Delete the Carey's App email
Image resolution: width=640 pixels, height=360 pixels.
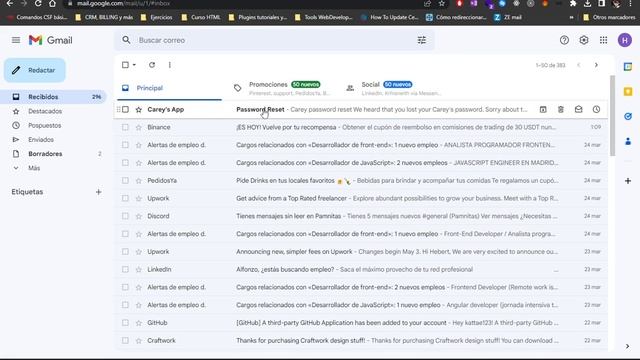[561, 109]
